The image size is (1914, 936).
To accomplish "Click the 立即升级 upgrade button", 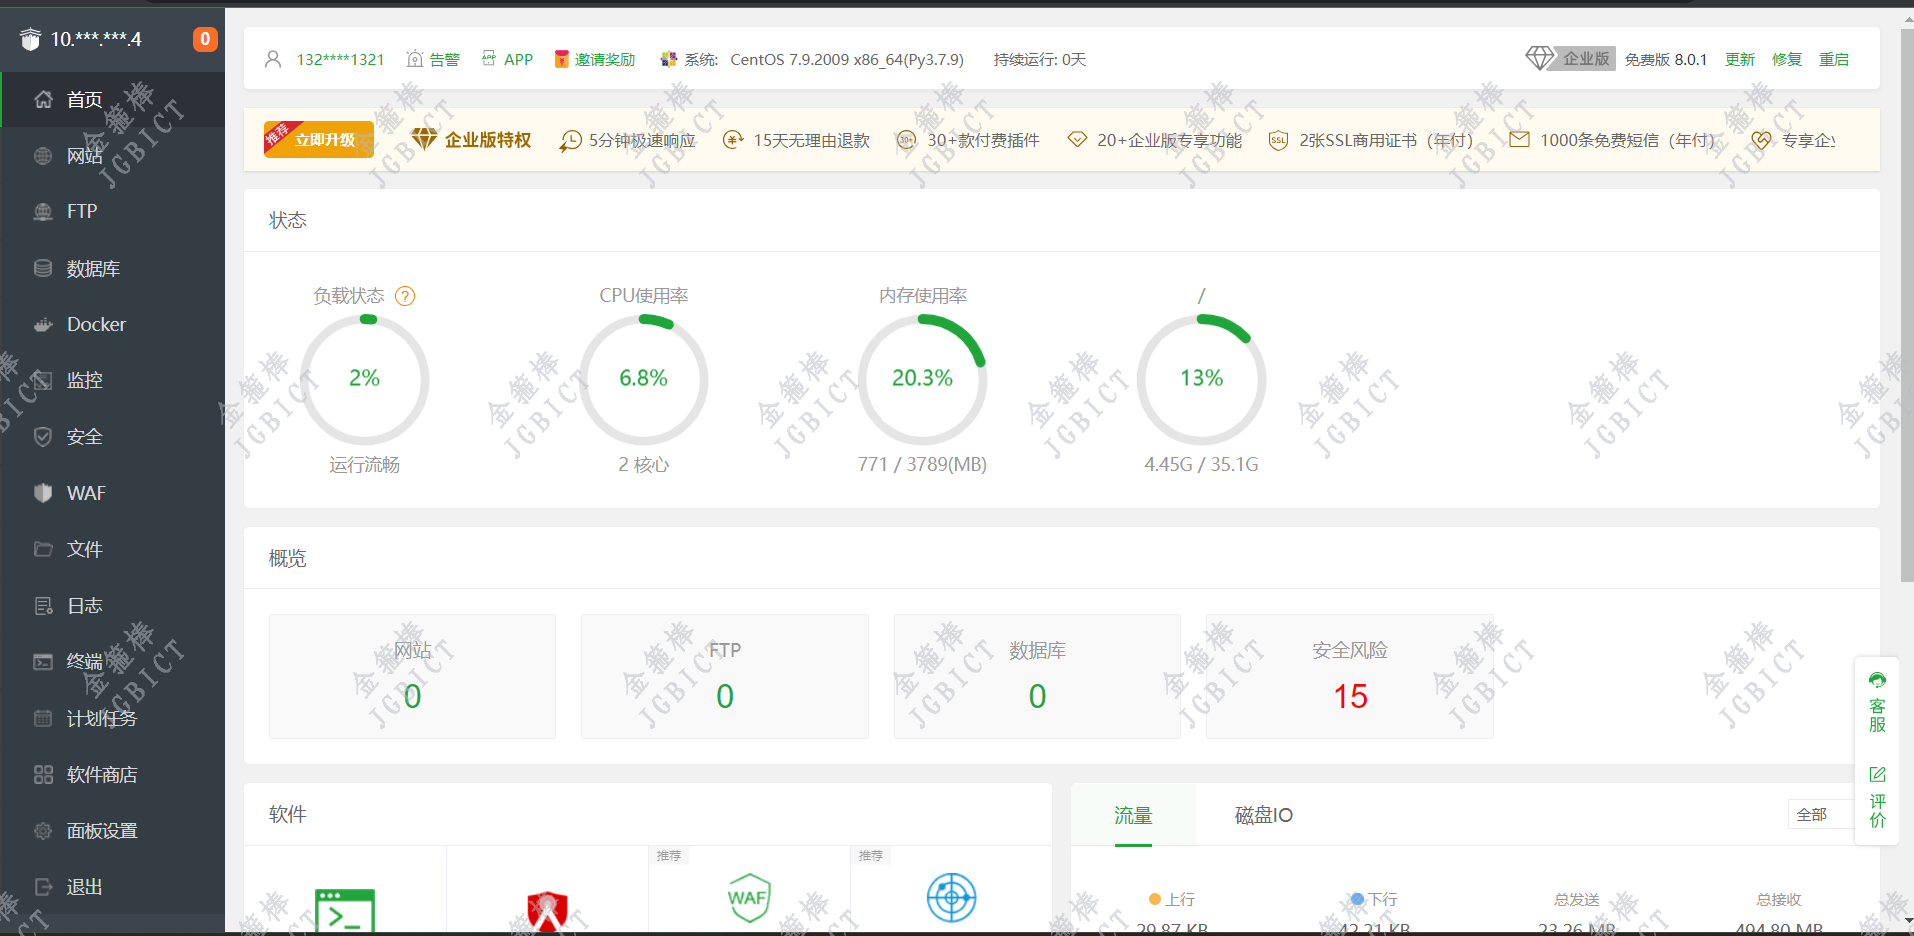I will pos(319,139).
